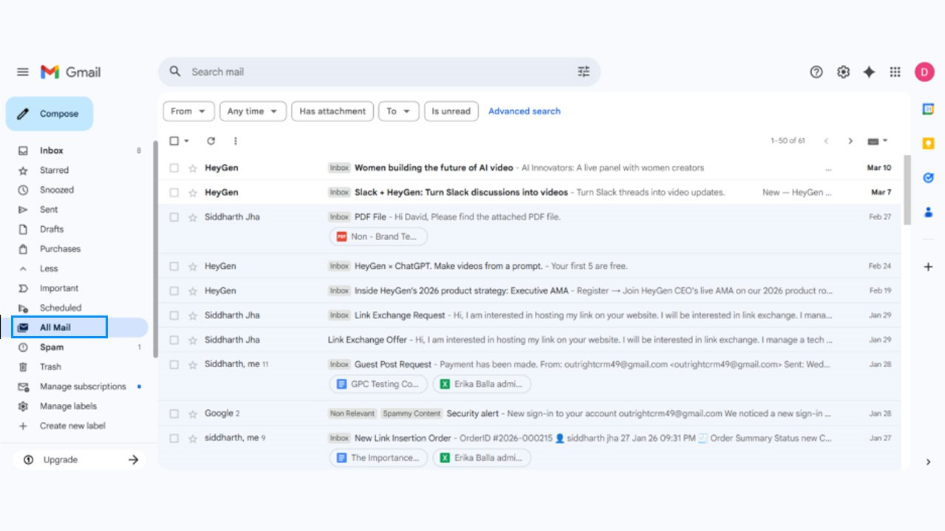The image size is (945, 531).
Task: Open the Support help icon
Action: 816,72
